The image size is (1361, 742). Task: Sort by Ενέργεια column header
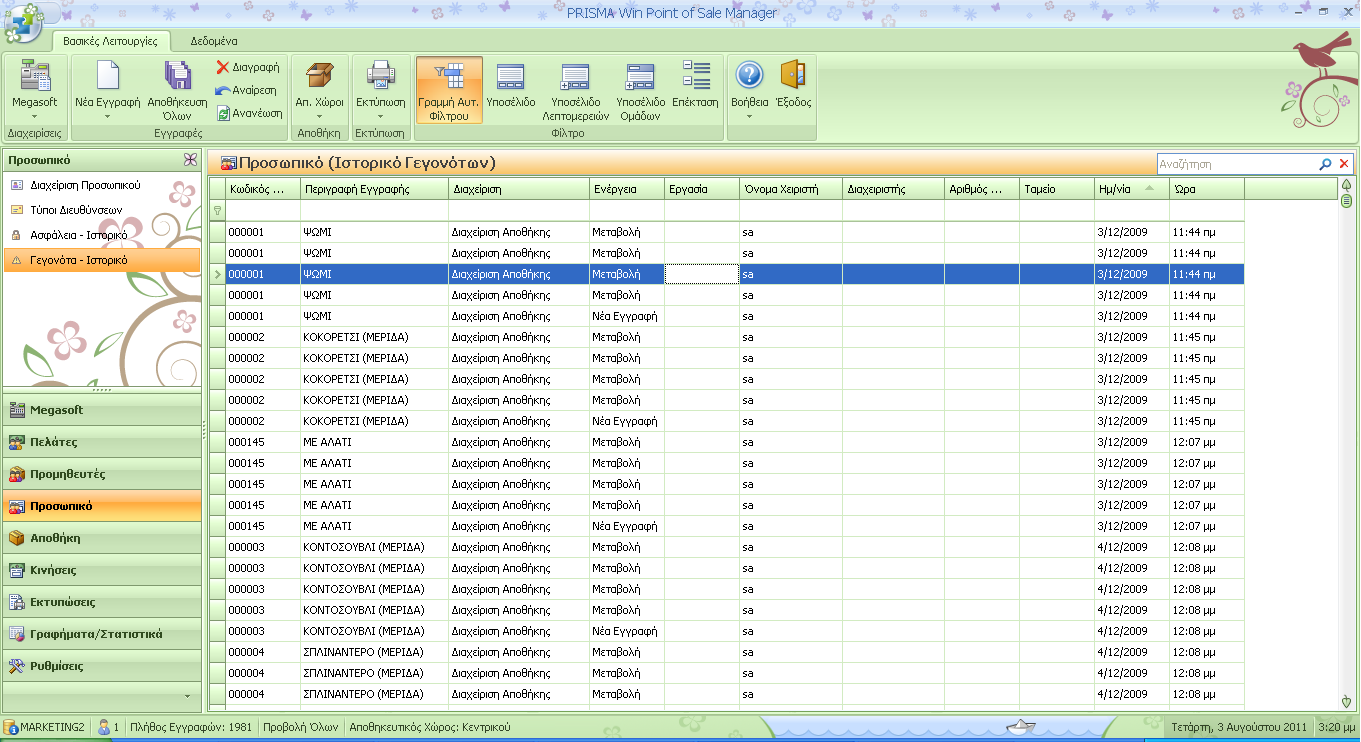click(x=626, y=188)
